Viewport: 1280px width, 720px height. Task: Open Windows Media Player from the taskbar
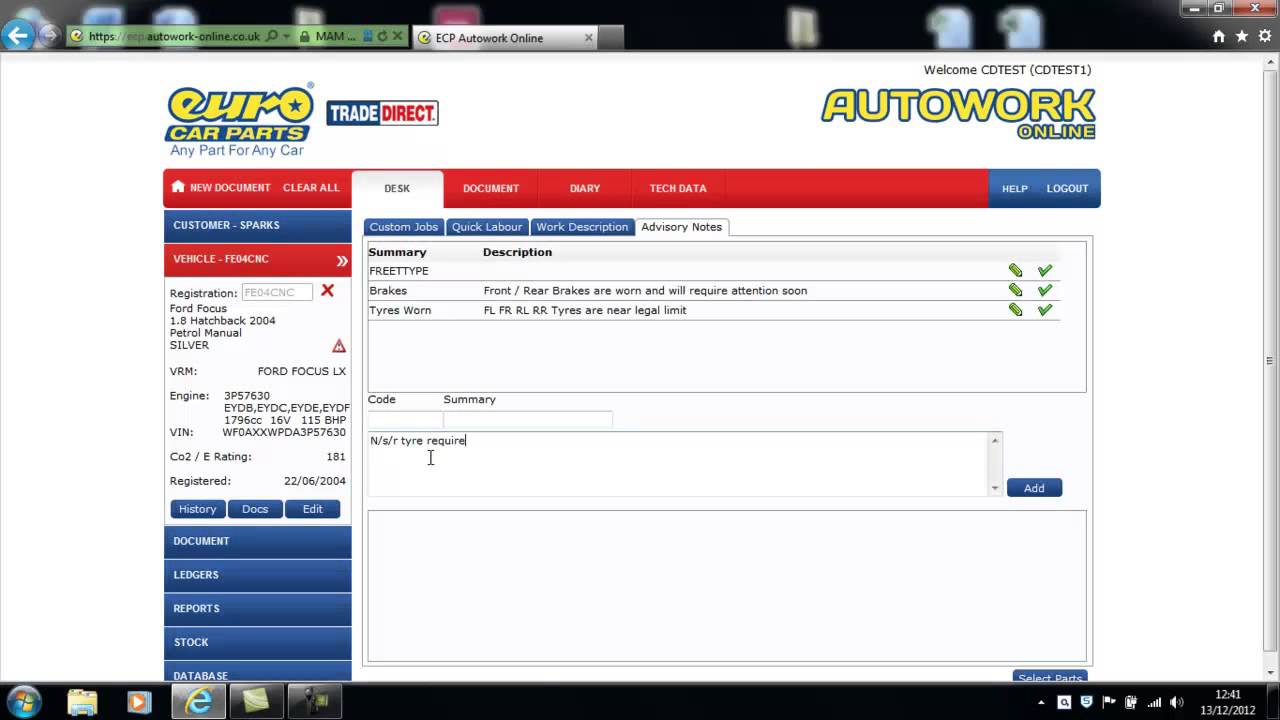click(139, 702)
